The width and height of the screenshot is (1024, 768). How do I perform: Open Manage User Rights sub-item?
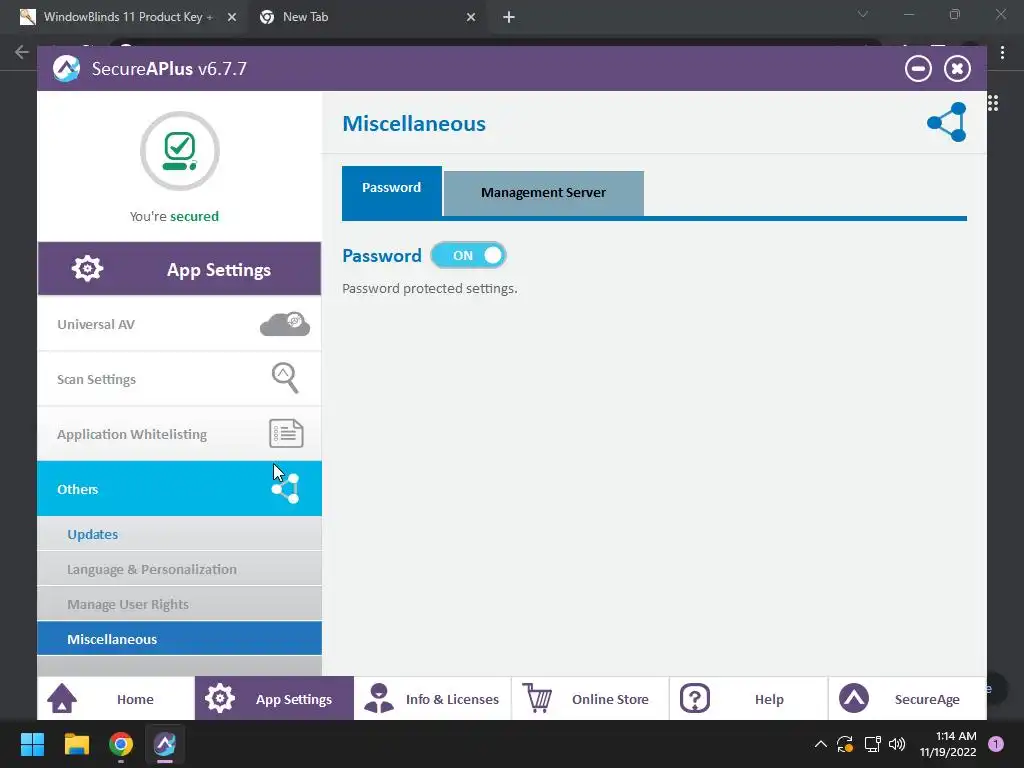[x=180, y=604]
